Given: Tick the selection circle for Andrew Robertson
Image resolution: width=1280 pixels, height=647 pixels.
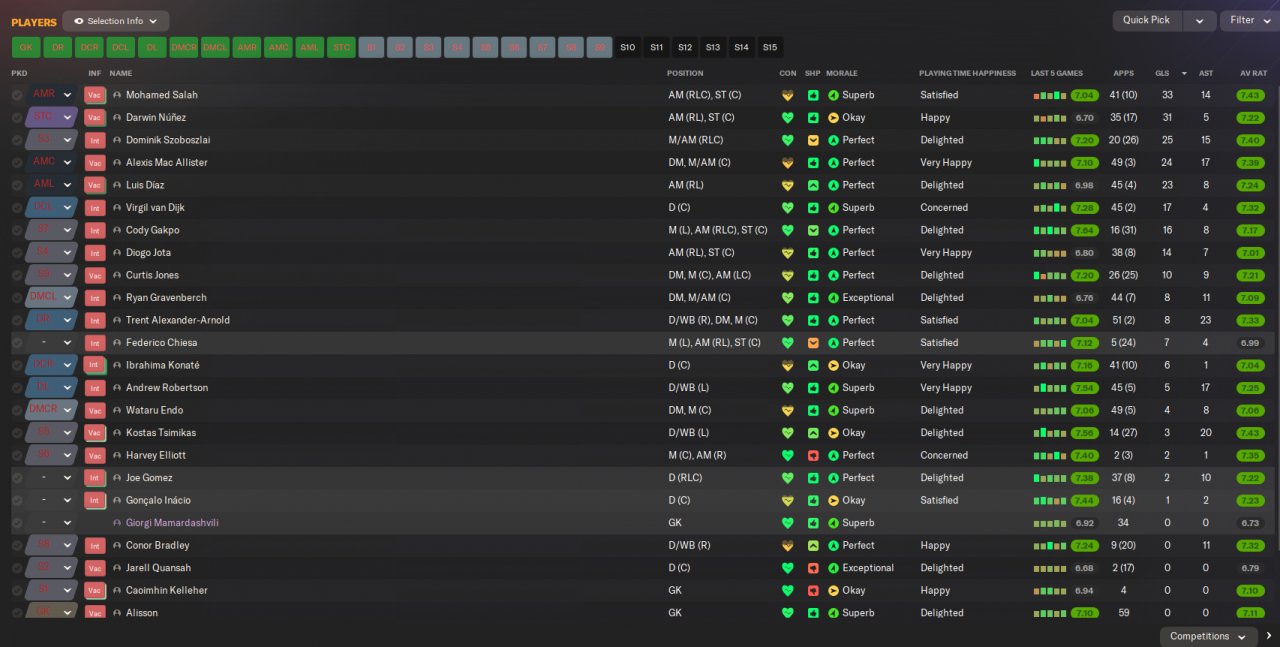Looking at the screenshot, I should [17, 388].
